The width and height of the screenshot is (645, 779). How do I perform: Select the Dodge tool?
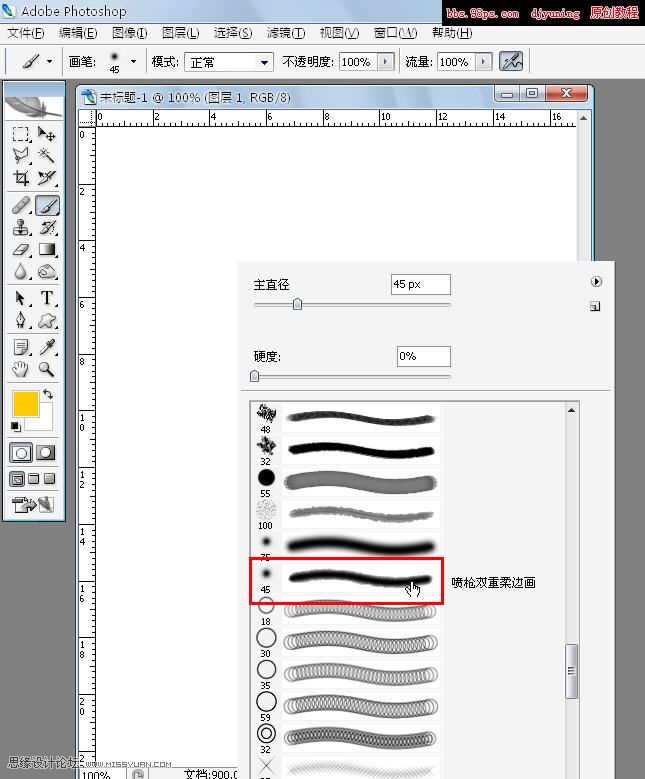click(47, 271)
